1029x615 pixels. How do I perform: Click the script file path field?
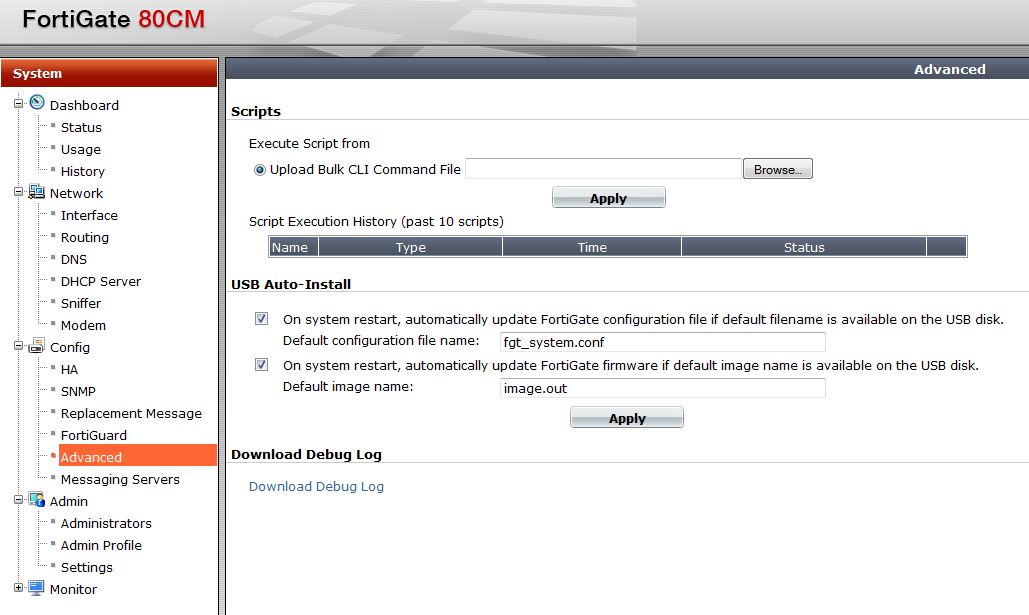pyautogui.click(x=603, y=169)
